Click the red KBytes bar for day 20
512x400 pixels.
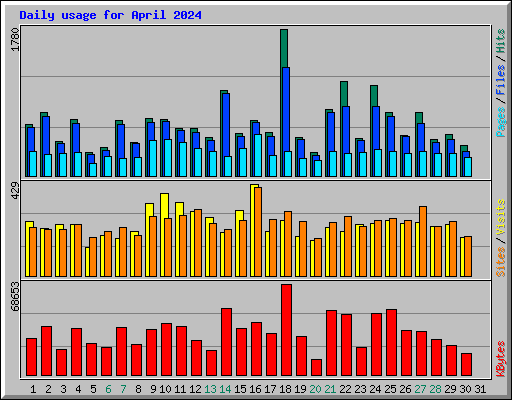[x=316, y=367]
